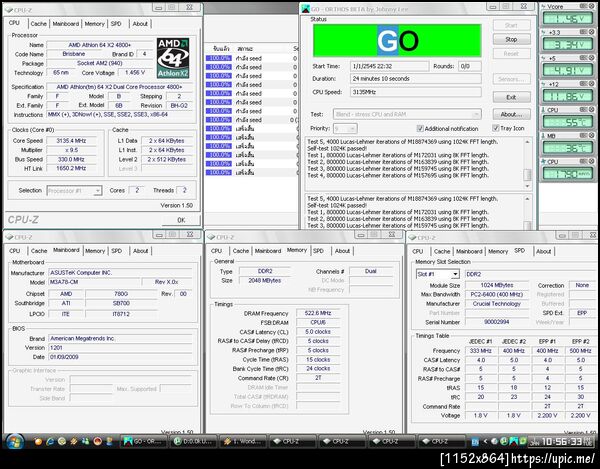This screenshot has width=600, height=469.
Task: Open Memory tab in the CPU-Z Mainboard window
Action: pyautogui.click(x=95, y=251)
